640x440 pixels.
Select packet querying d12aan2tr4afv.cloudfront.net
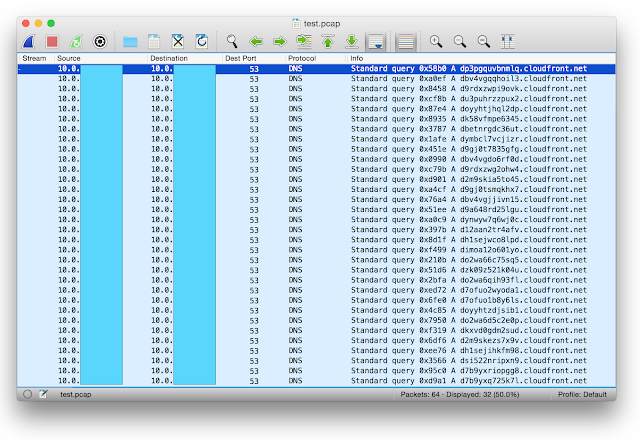coord(316,230)
